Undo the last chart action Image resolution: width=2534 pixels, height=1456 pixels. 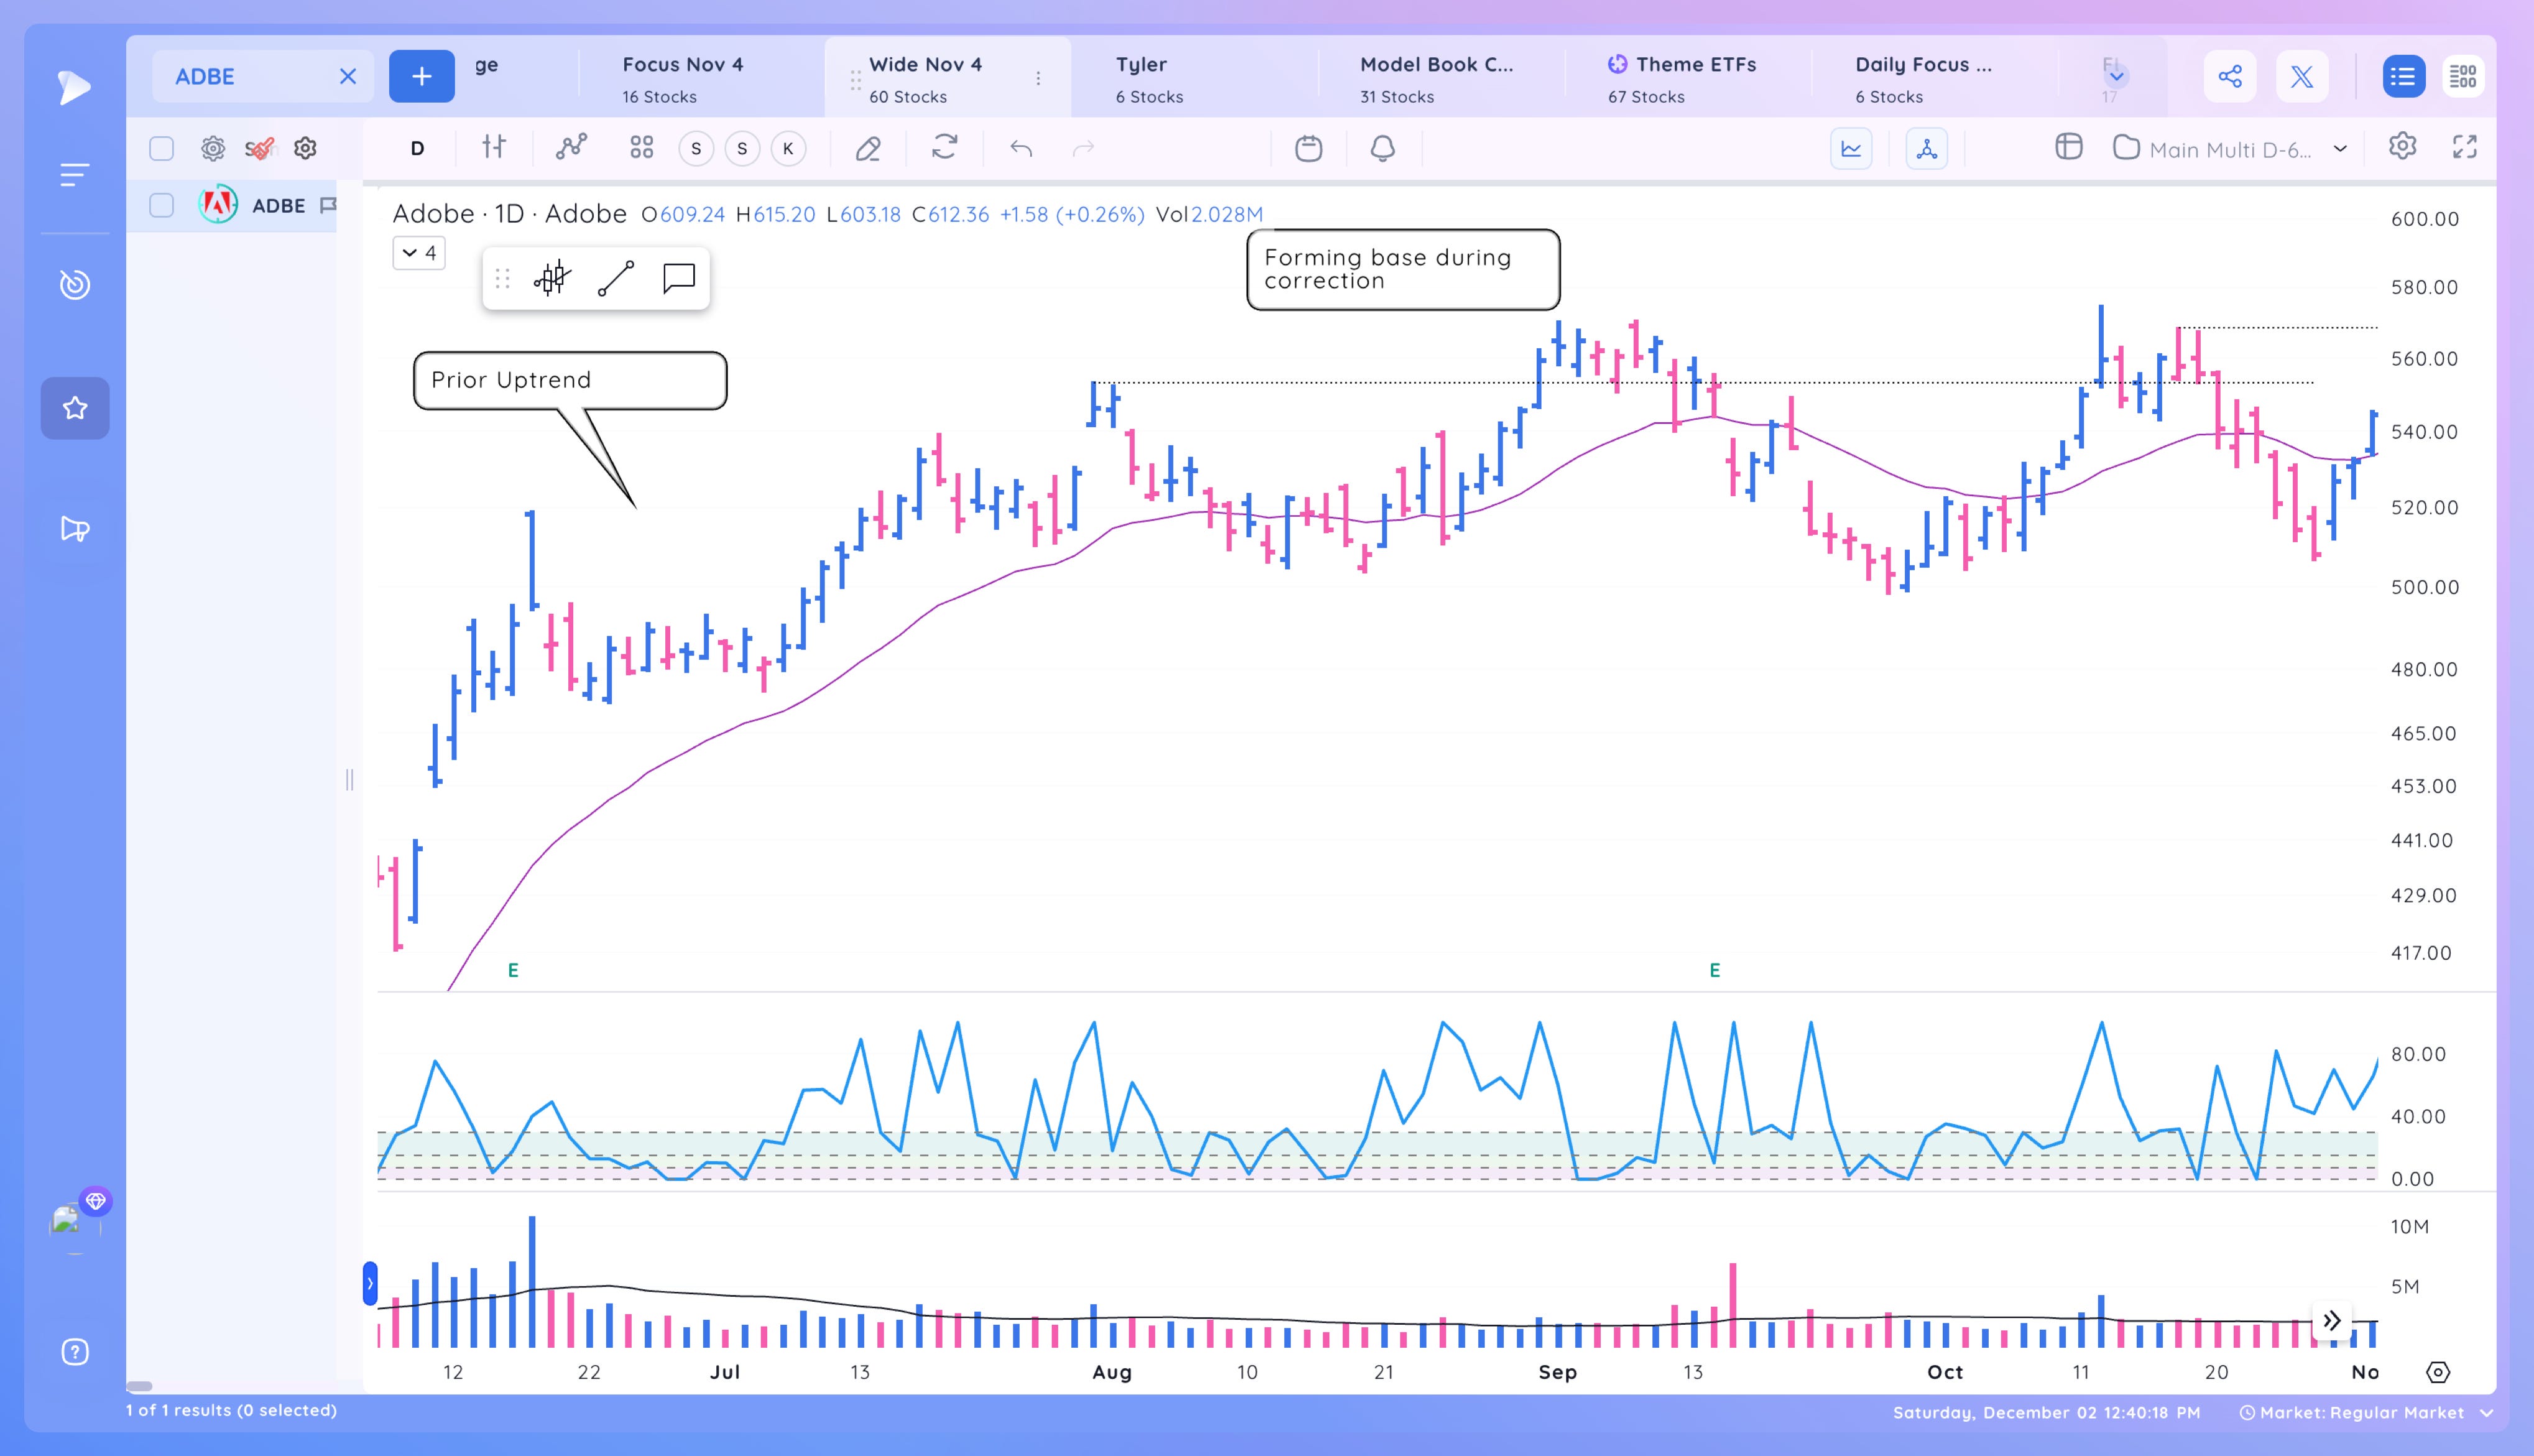tap(1021, 149)
